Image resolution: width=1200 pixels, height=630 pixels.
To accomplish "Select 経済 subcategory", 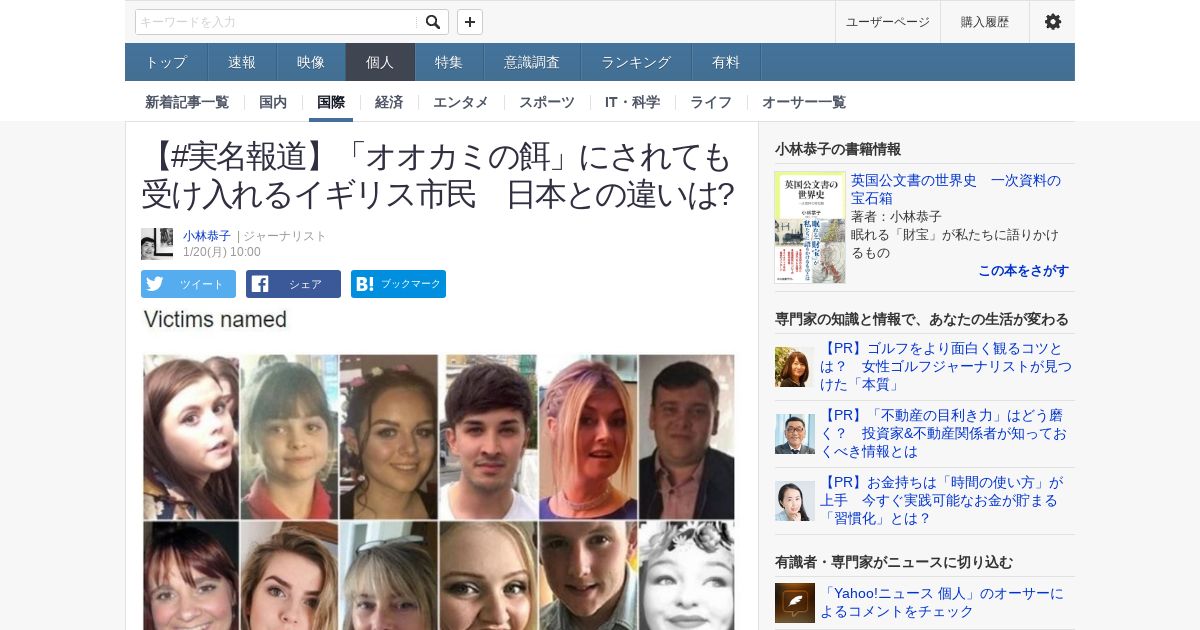I will (389, 102).
